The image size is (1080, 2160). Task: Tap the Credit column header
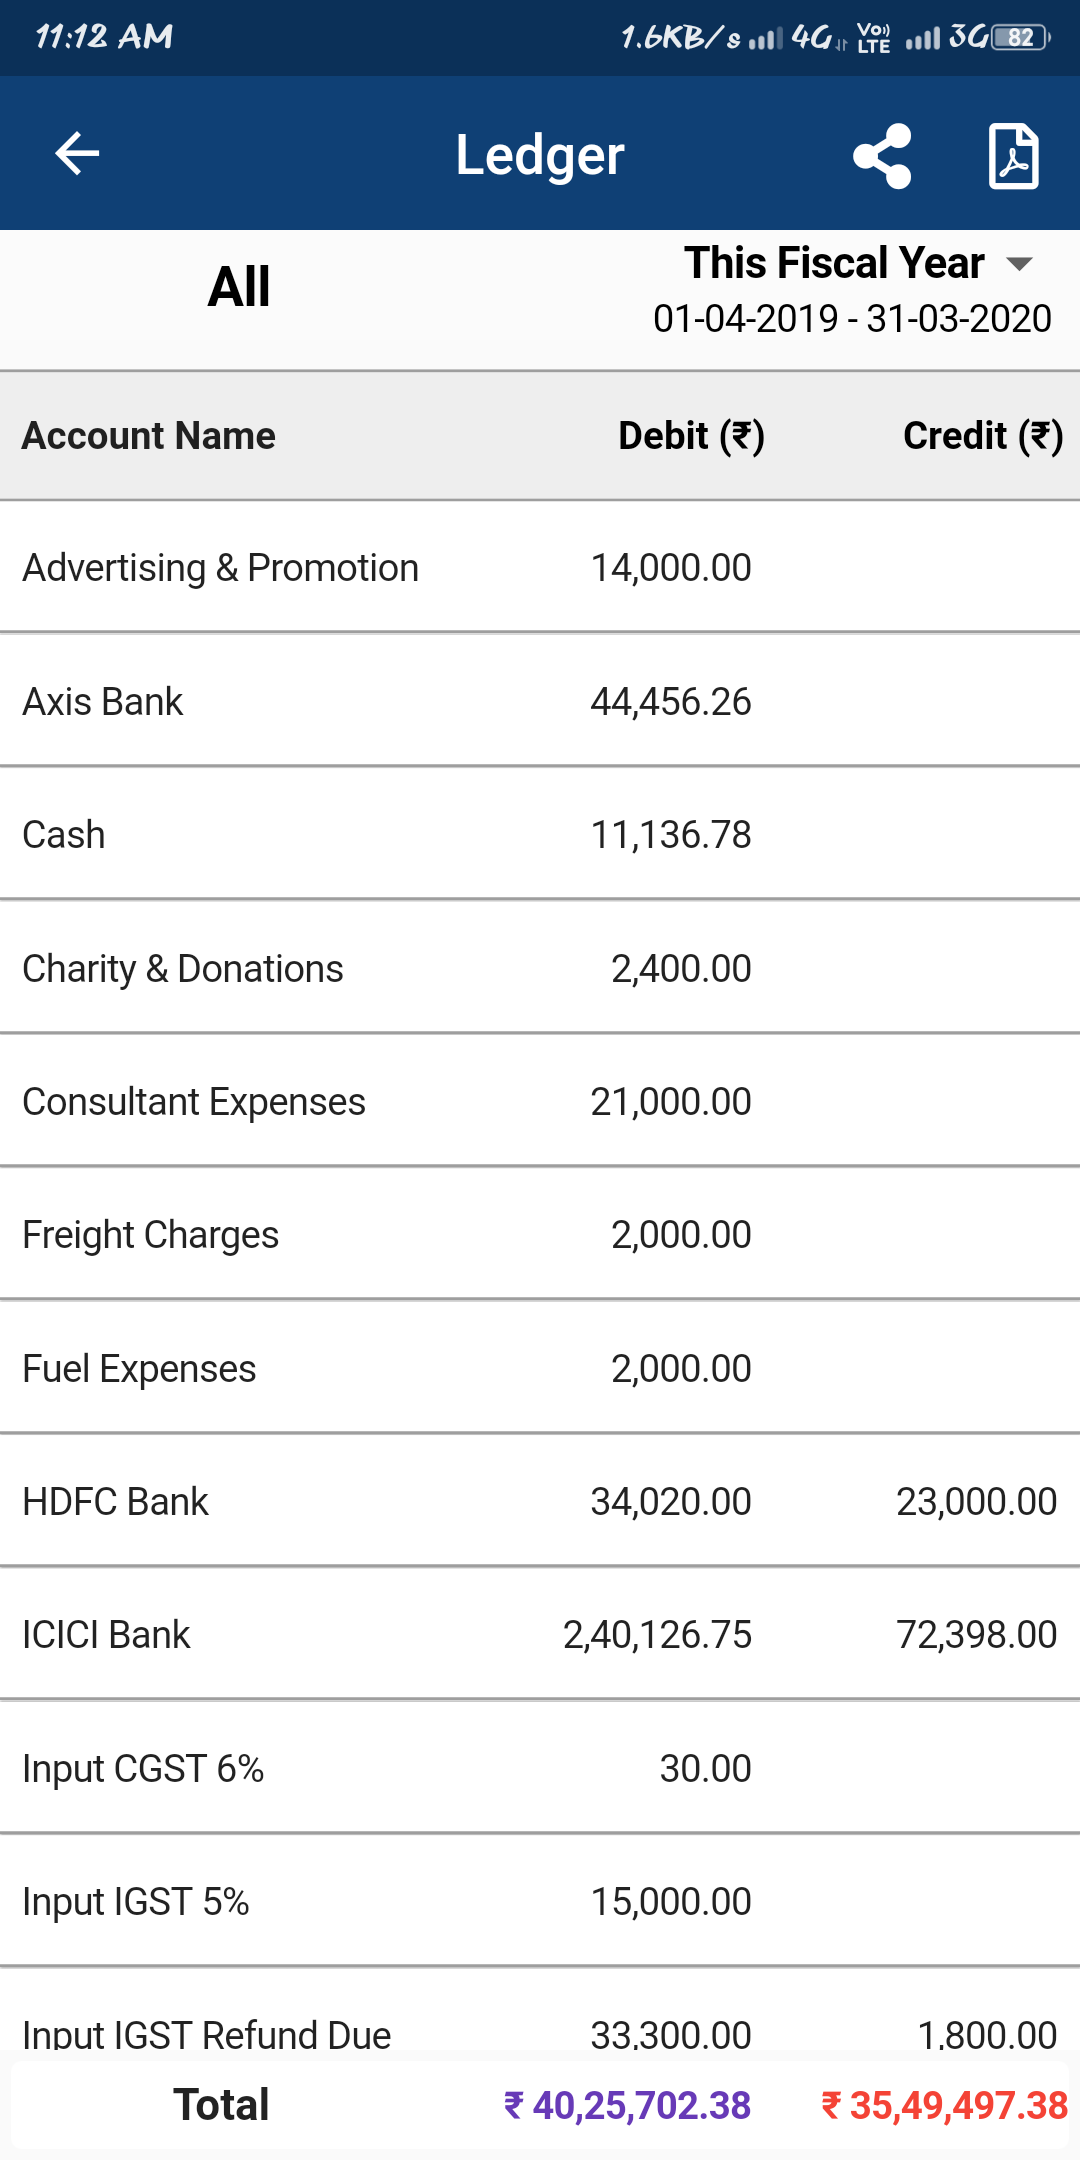[x=982, y=436]
